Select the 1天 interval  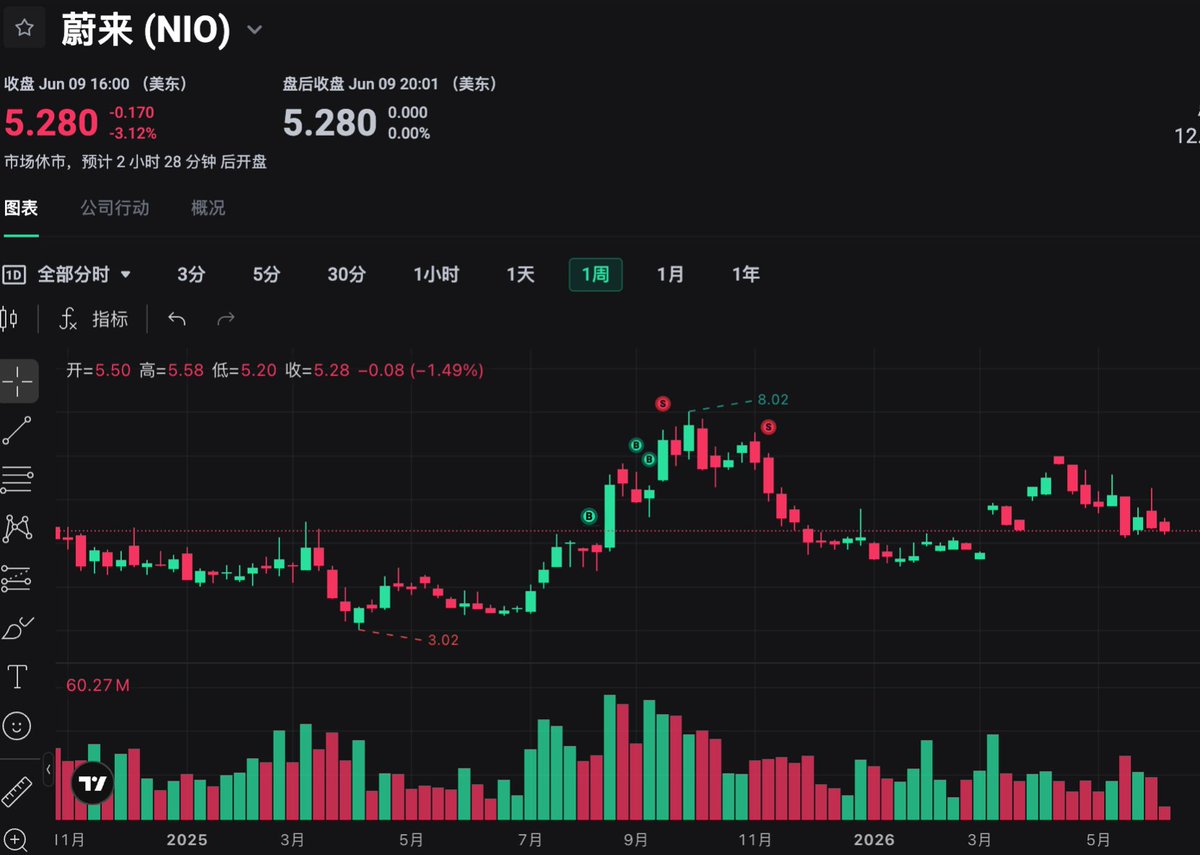coord(520,274)
